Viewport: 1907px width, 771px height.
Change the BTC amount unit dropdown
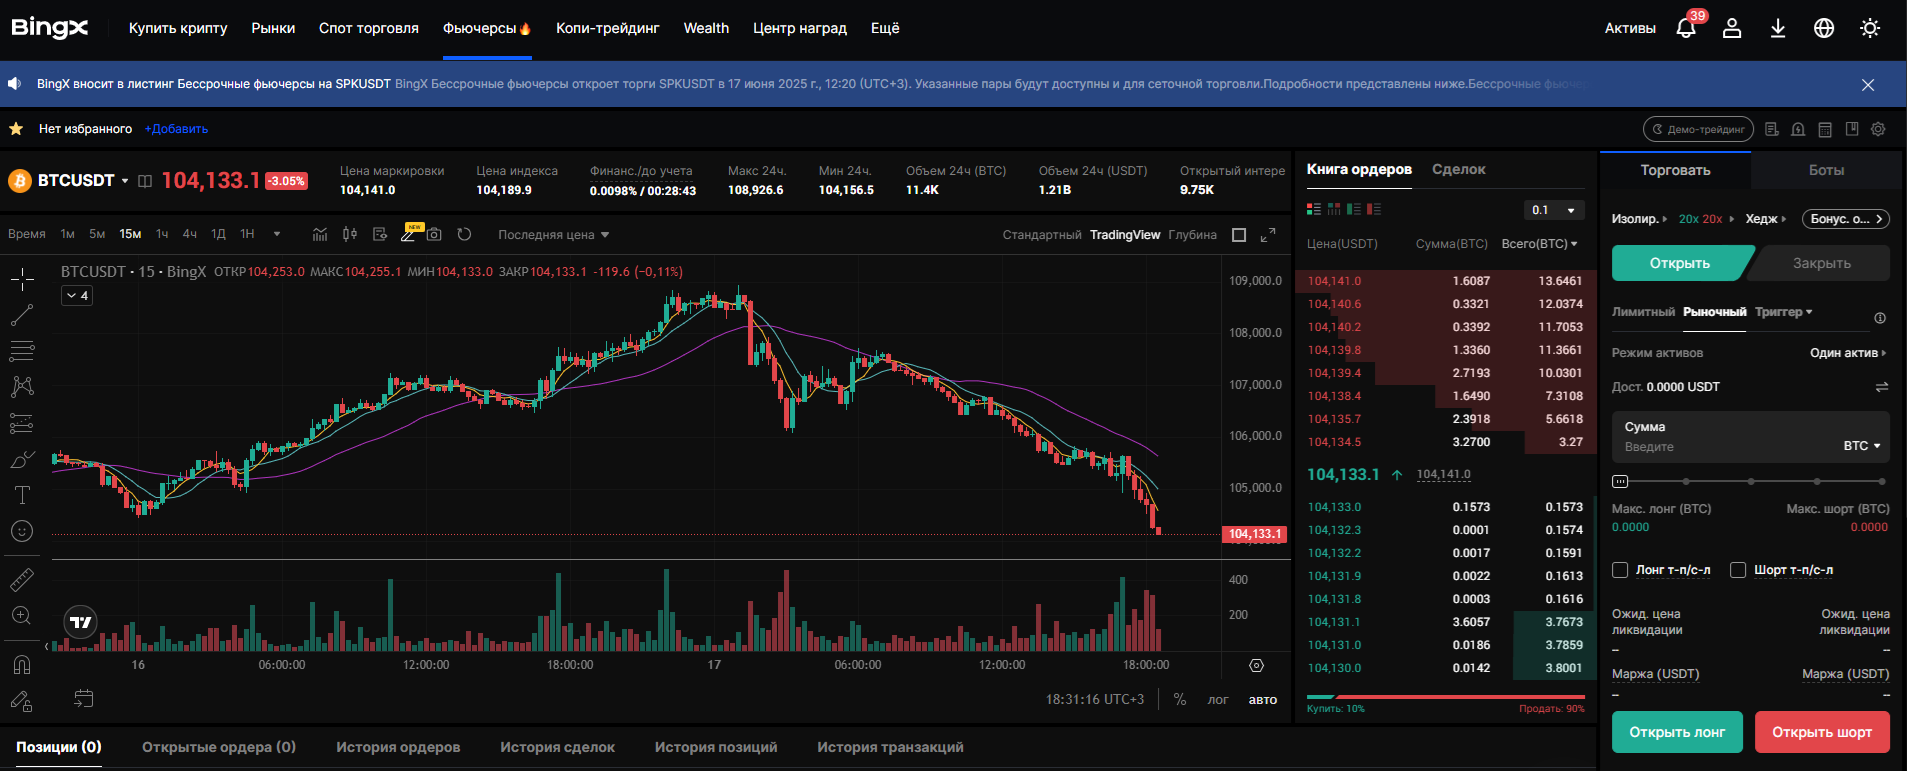[x=1862, y=446]
